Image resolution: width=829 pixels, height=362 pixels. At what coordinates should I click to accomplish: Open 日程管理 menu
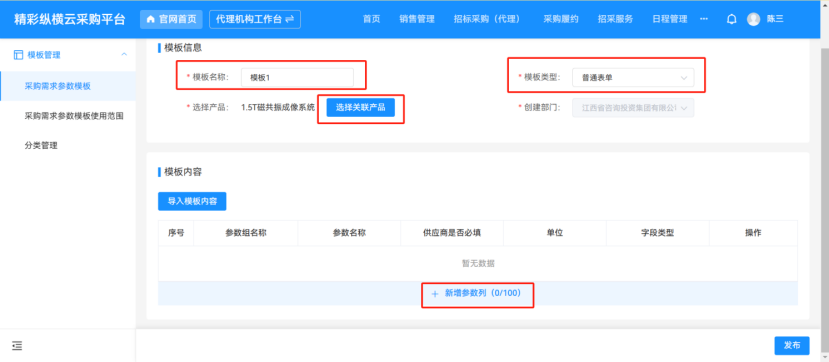click(669, 20)
